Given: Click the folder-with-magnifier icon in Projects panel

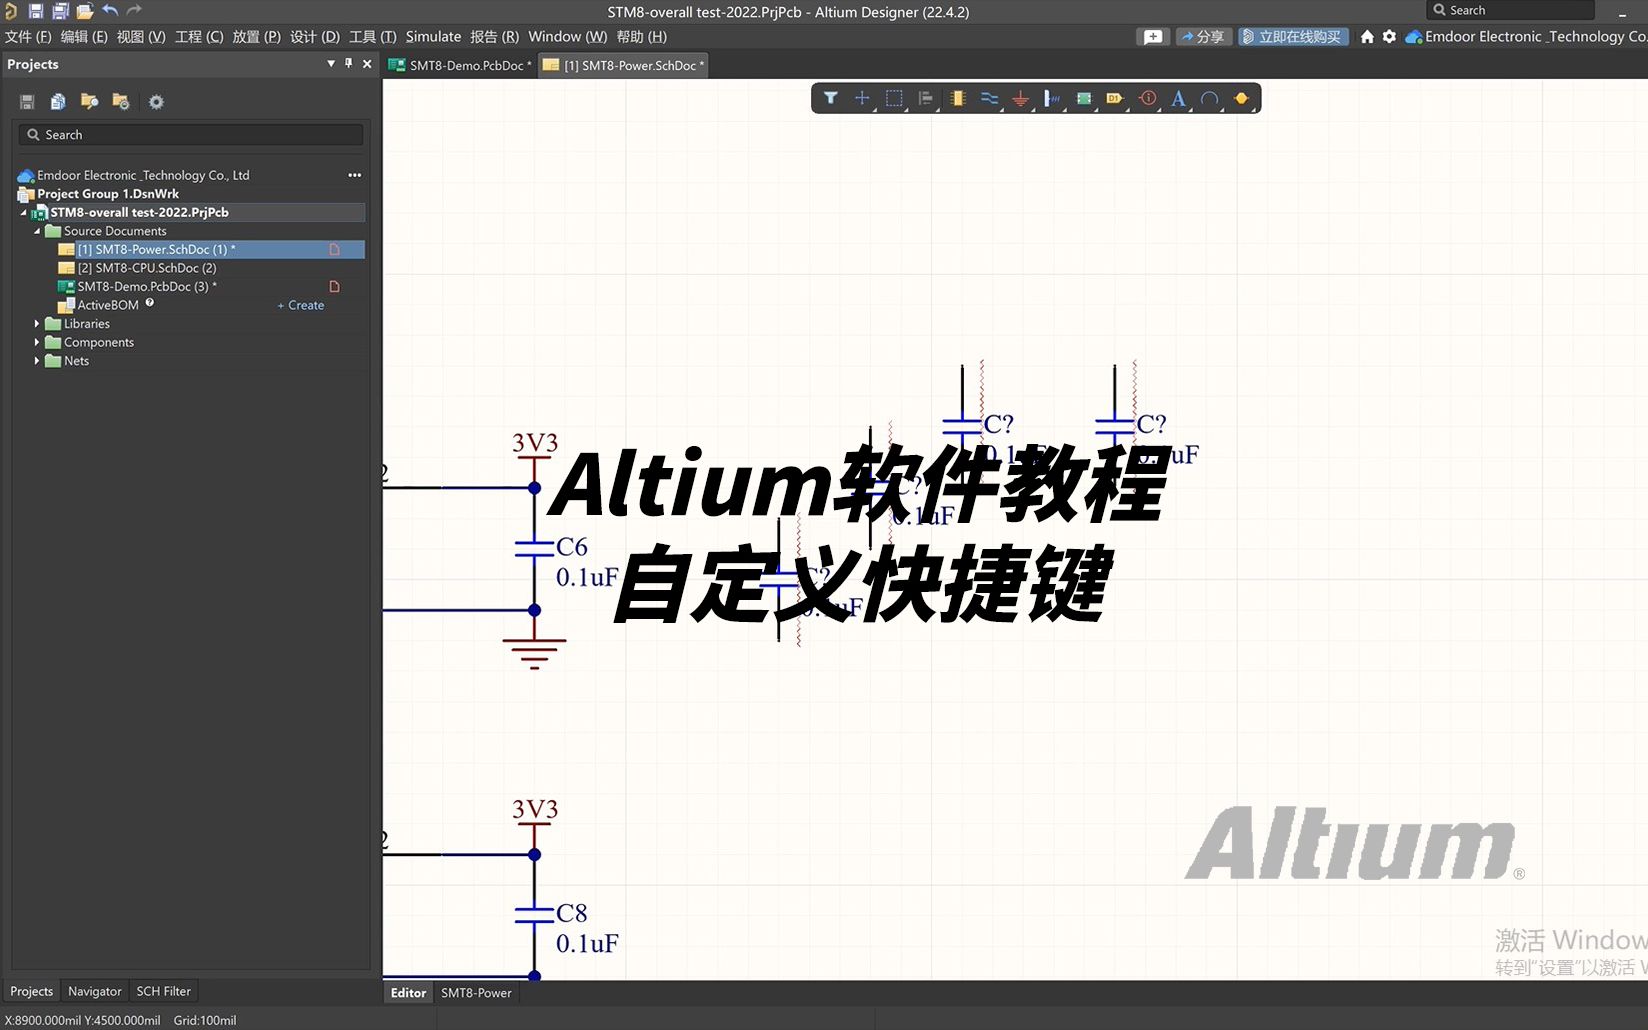Looking at the screenshot, I should (x=89, y=101).
